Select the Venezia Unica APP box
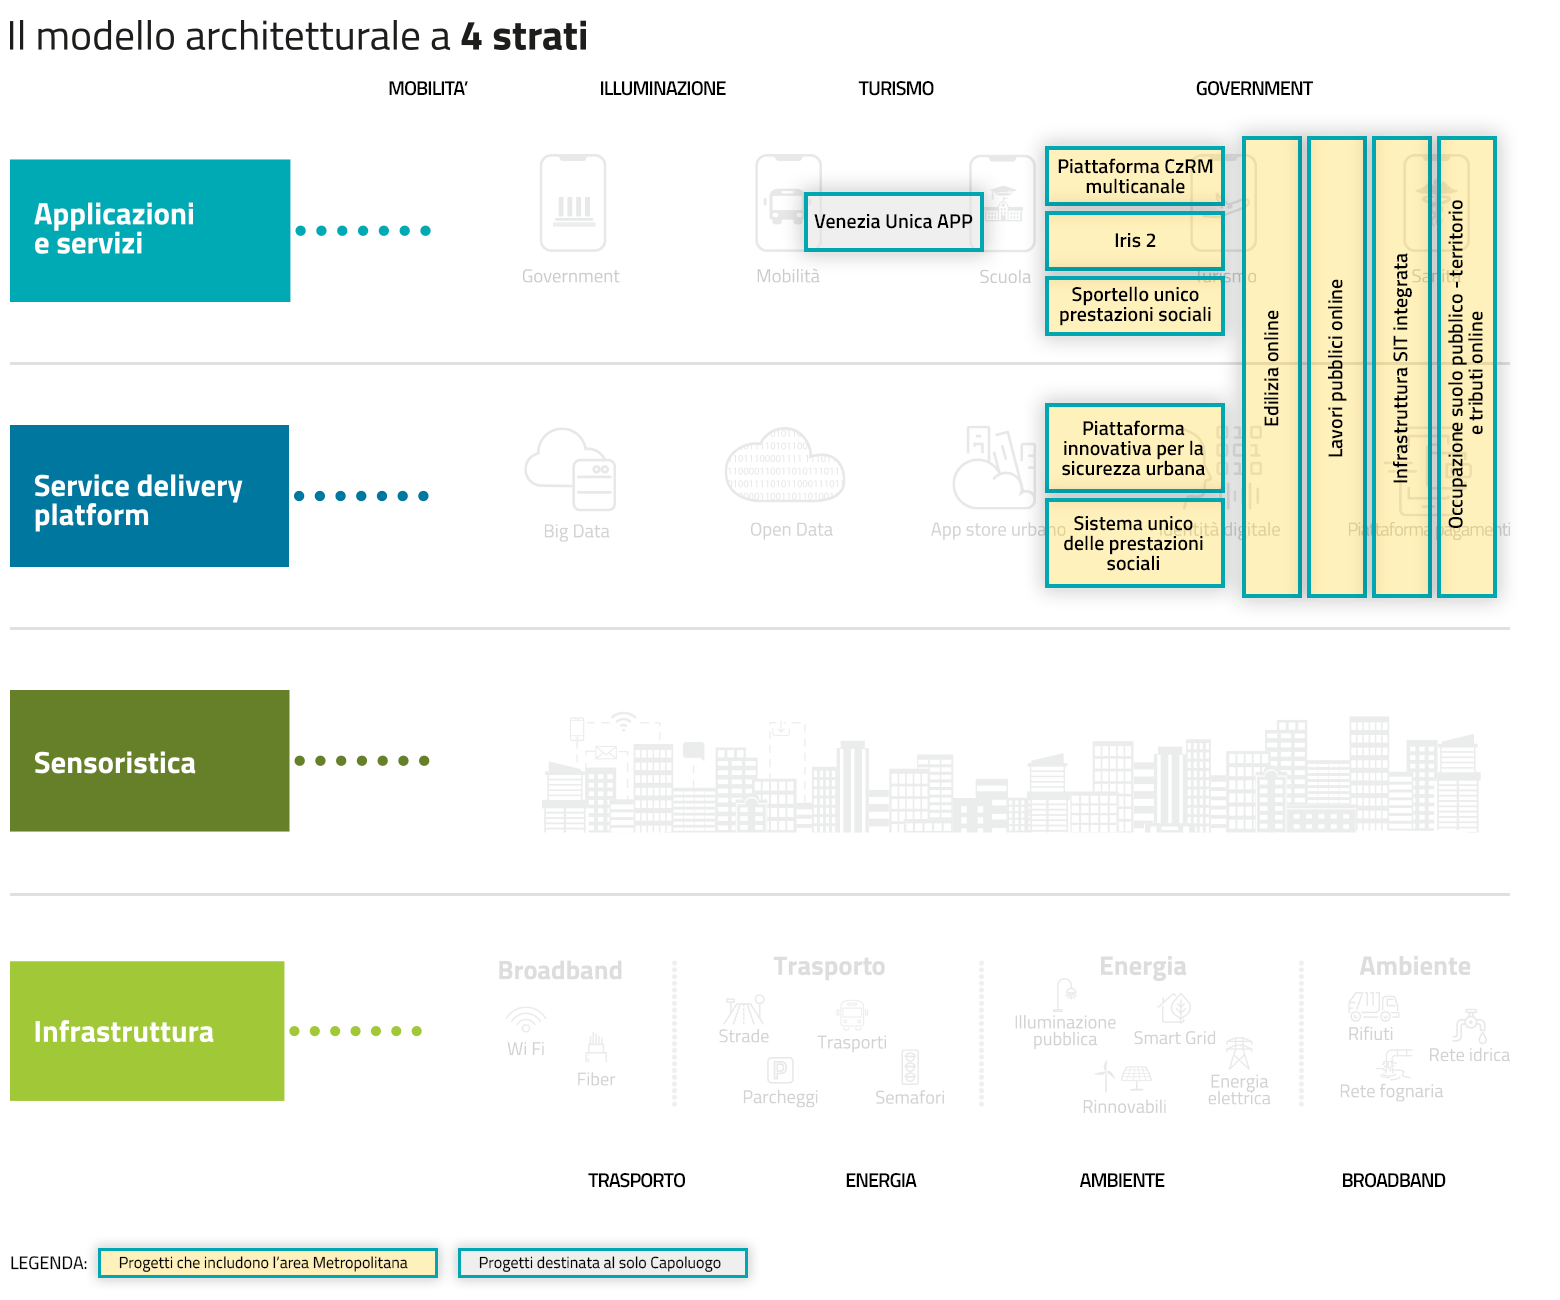 point(893,222)
